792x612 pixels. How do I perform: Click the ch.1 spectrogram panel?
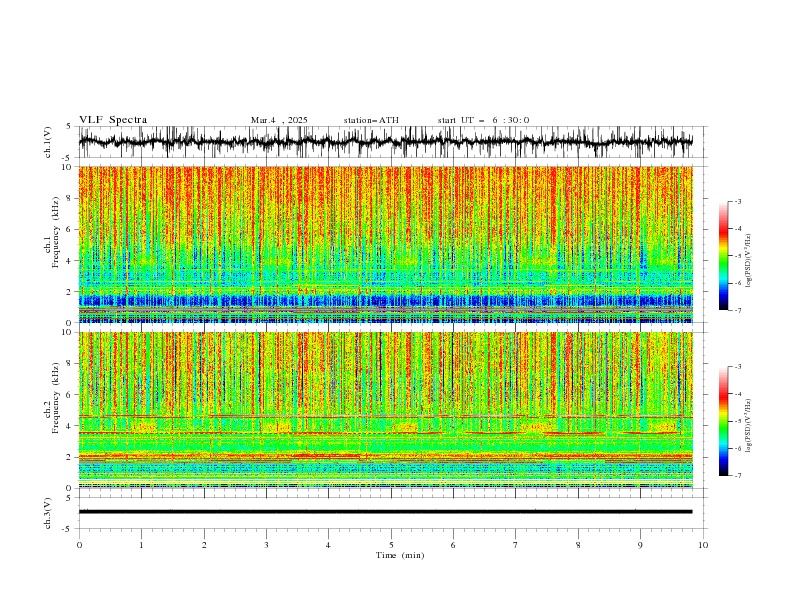tap(385, 244)
